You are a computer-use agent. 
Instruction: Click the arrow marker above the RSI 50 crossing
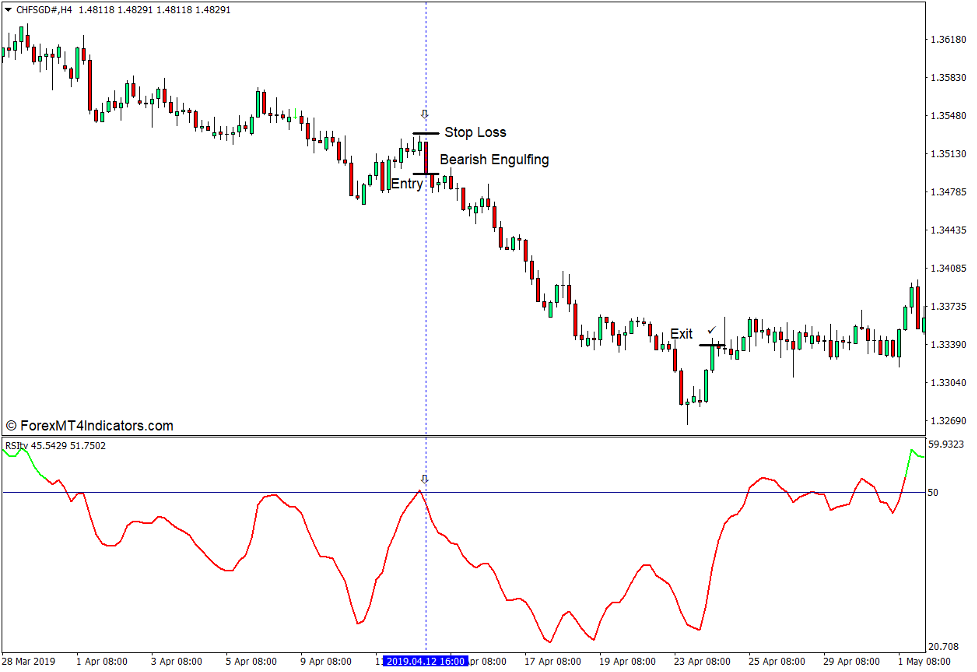[x=425, y=479]
